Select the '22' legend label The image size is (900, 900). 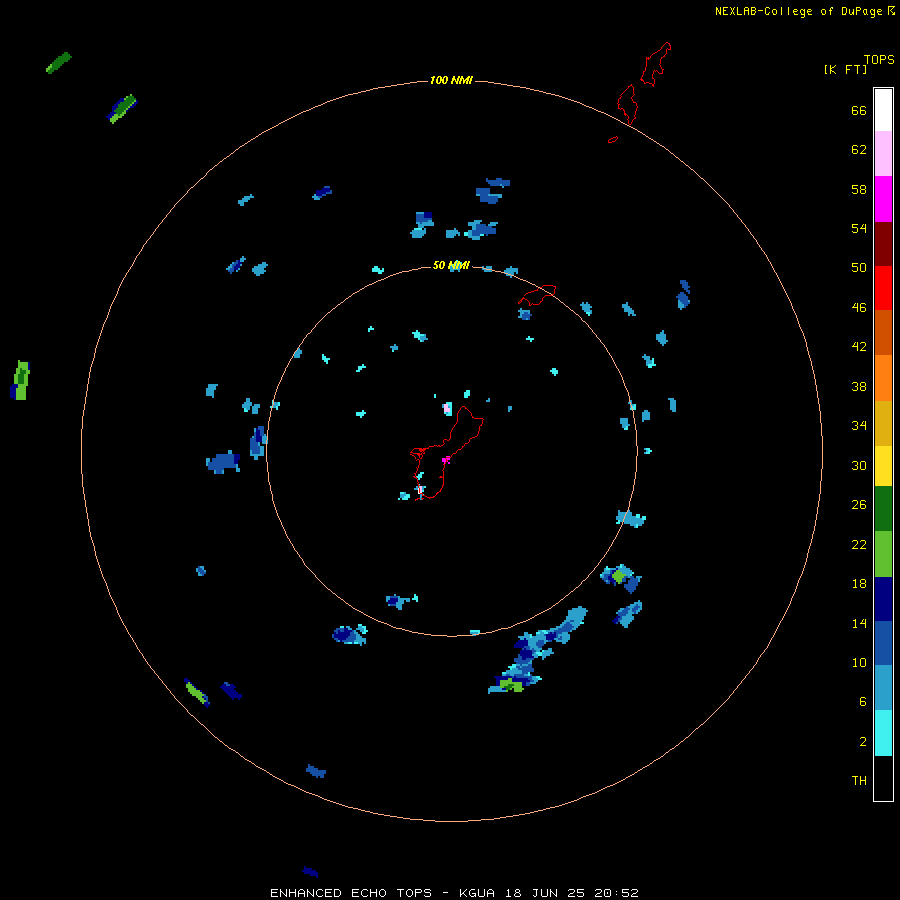tap(859, 544)
